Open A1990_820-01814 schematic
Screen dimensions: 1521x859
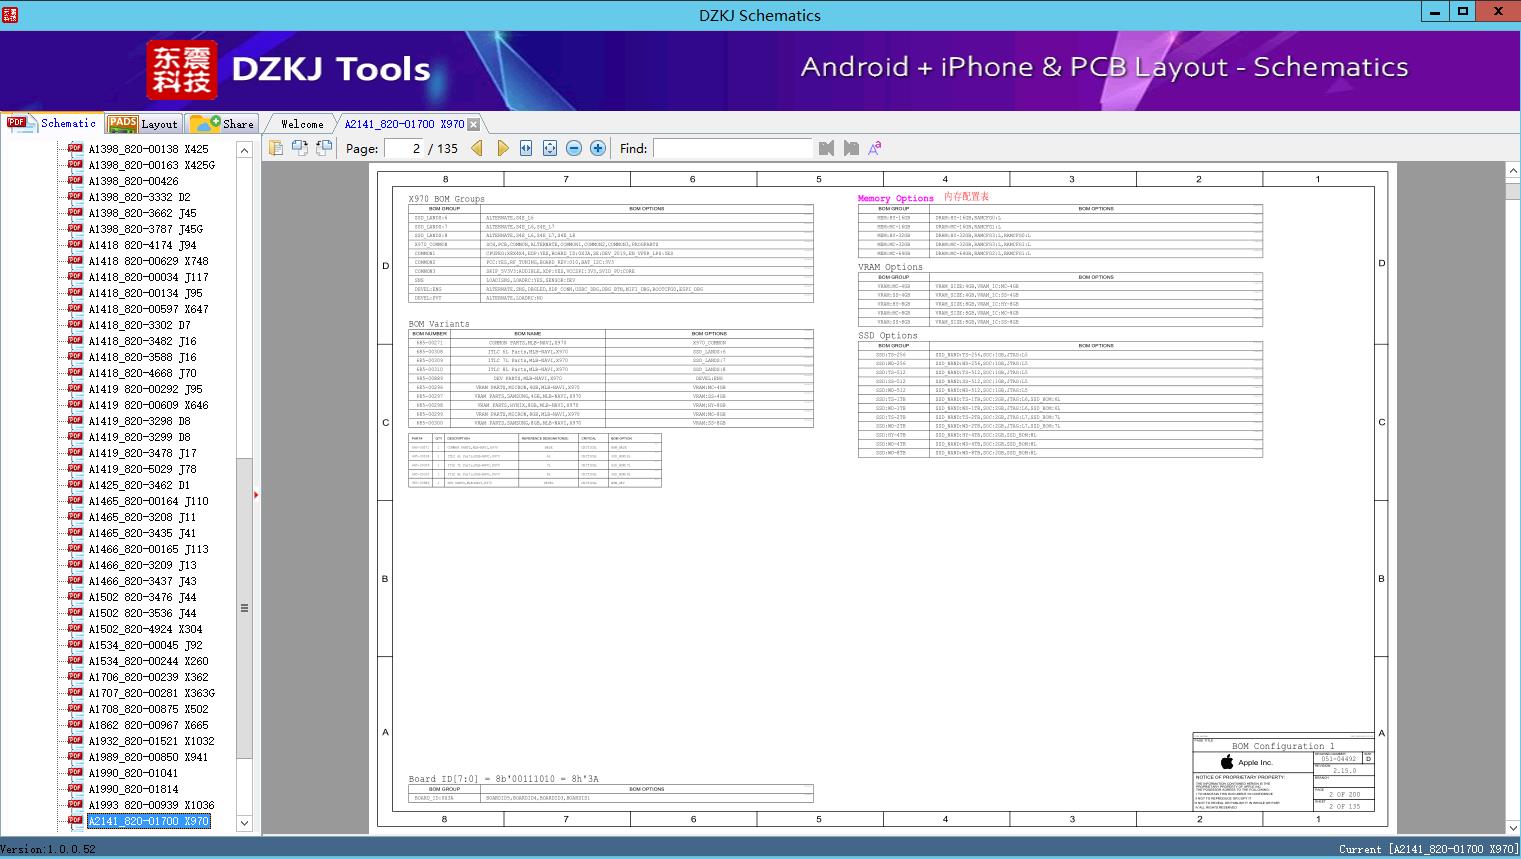133,789
